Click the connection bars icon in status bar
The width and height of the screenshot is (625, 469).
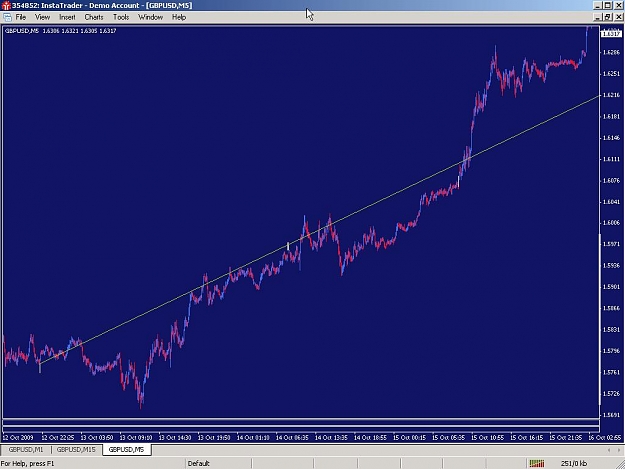click(x=537, y=463)
